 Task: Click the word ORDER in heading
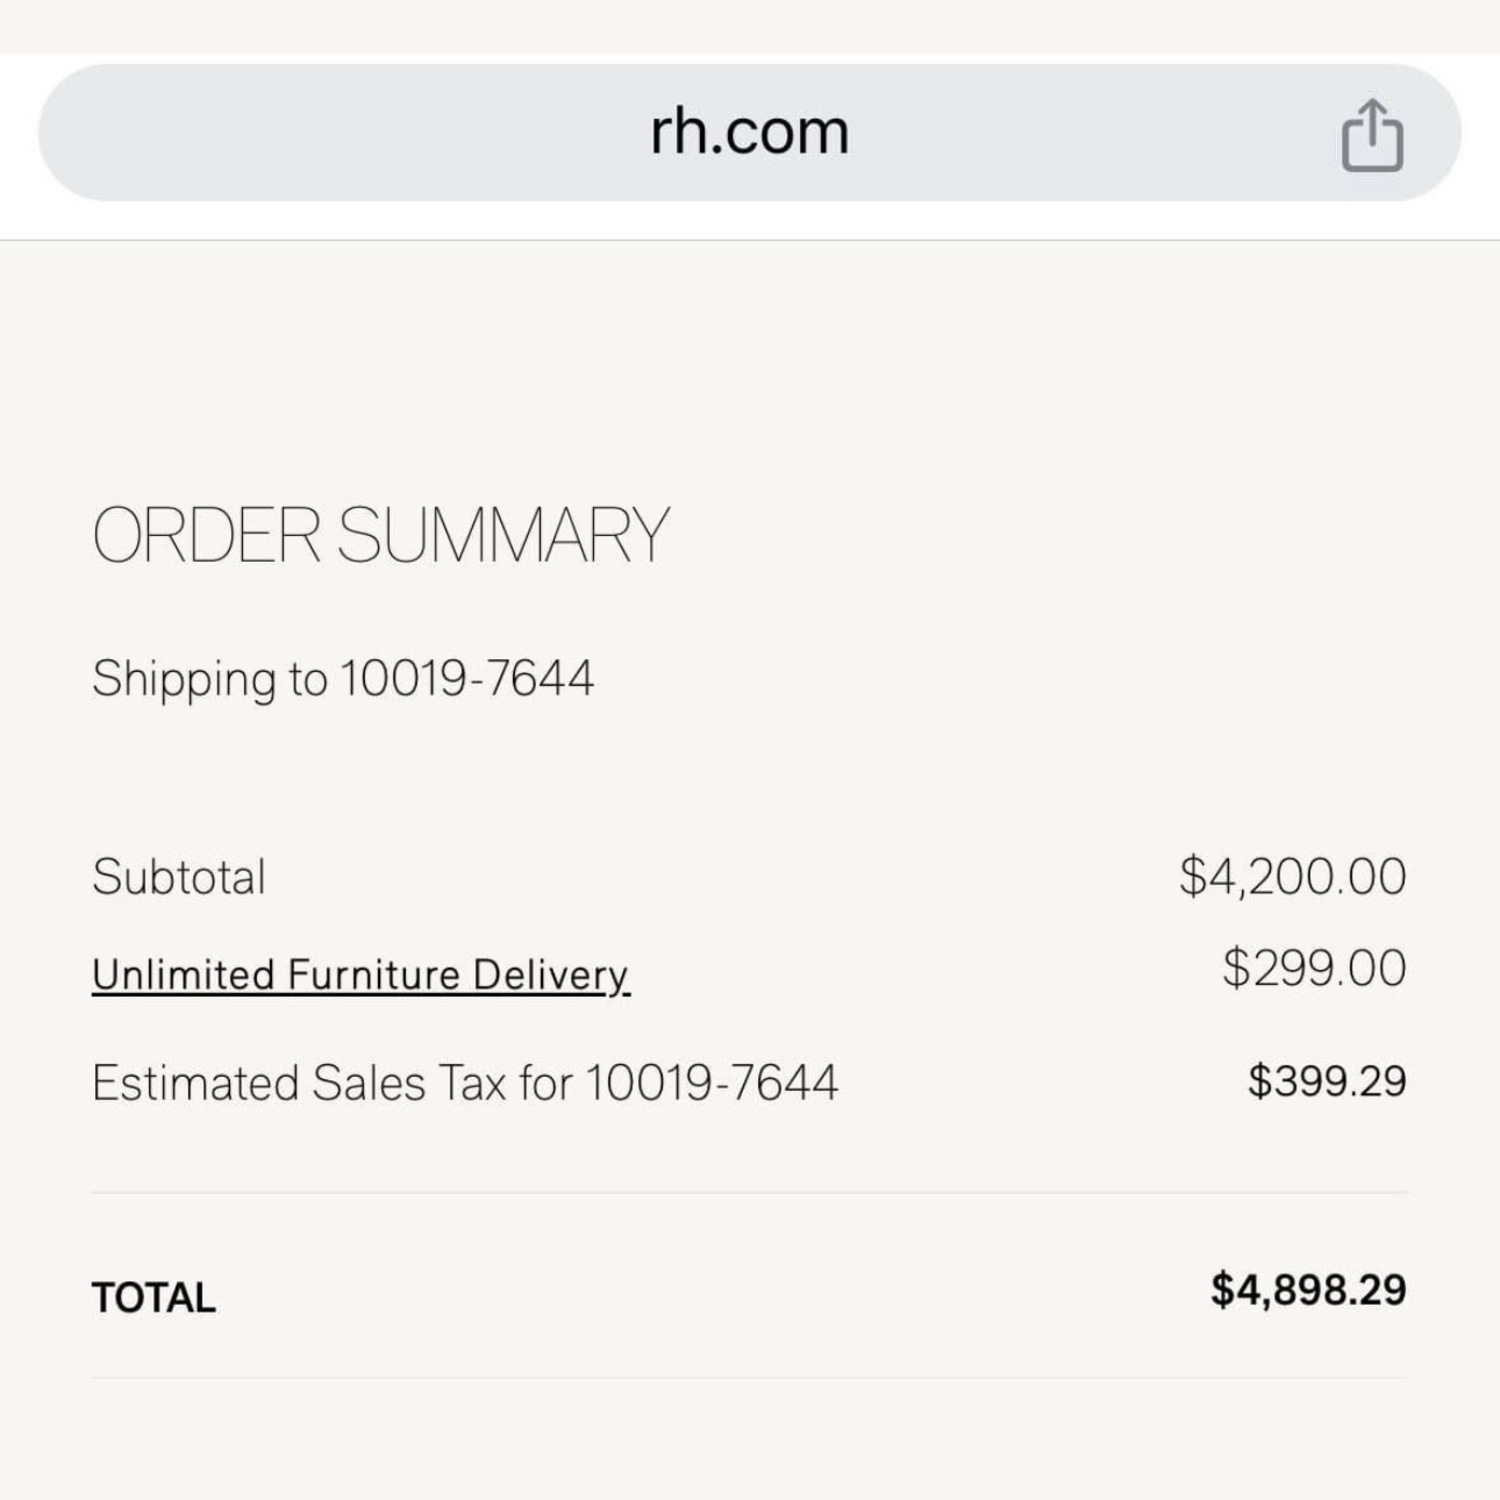(206, 535)
